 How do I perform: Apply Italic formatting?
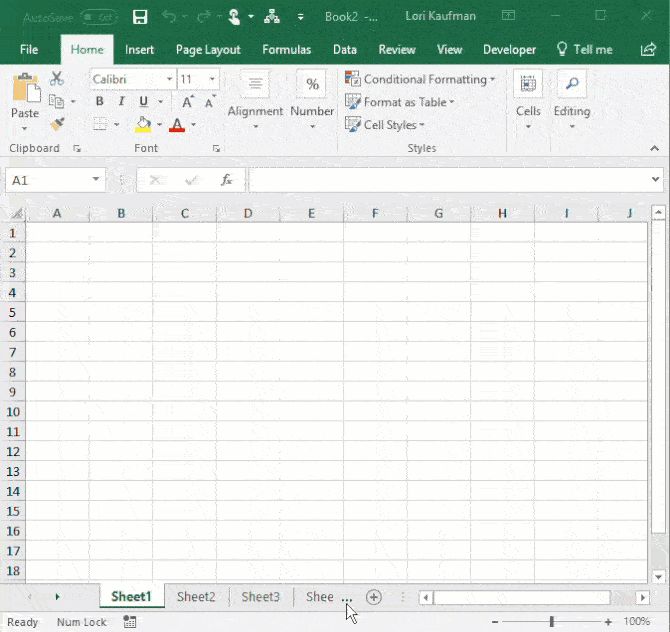click(121, 101)
